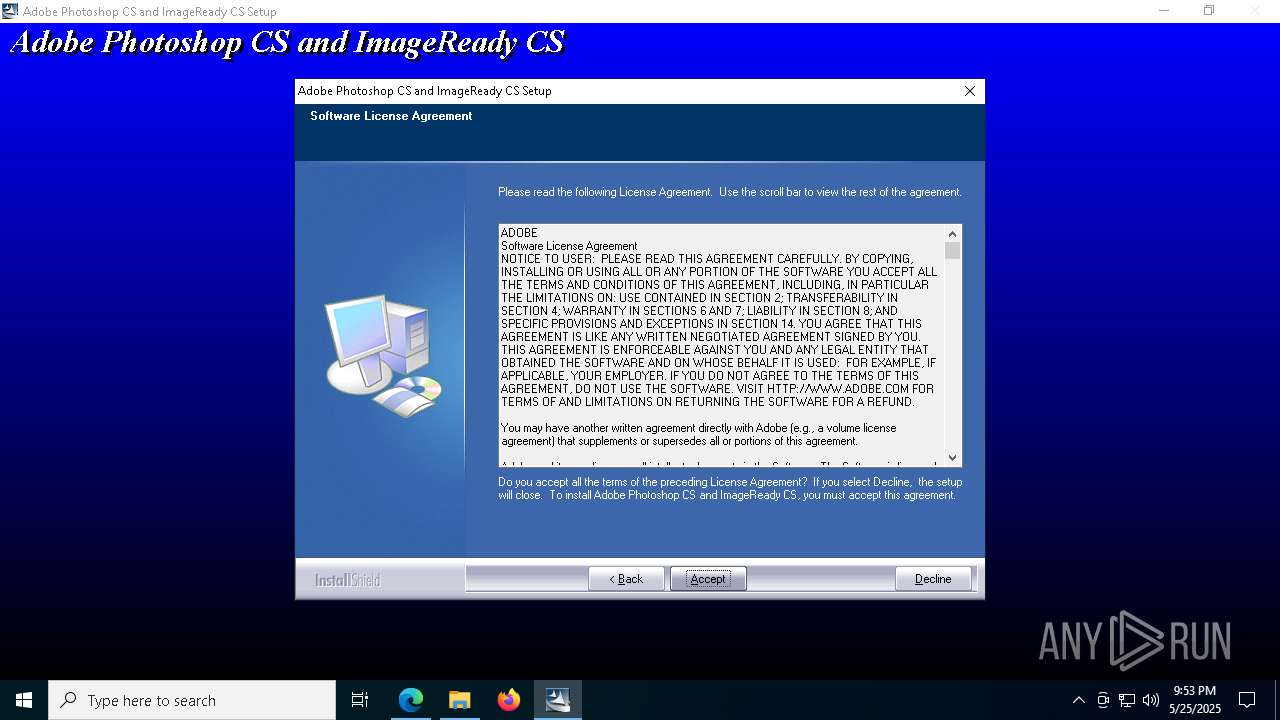Click the 'ADOBE' line in the license text
The height and width of the screenshot is (720, 1280).
coord(519,233)
